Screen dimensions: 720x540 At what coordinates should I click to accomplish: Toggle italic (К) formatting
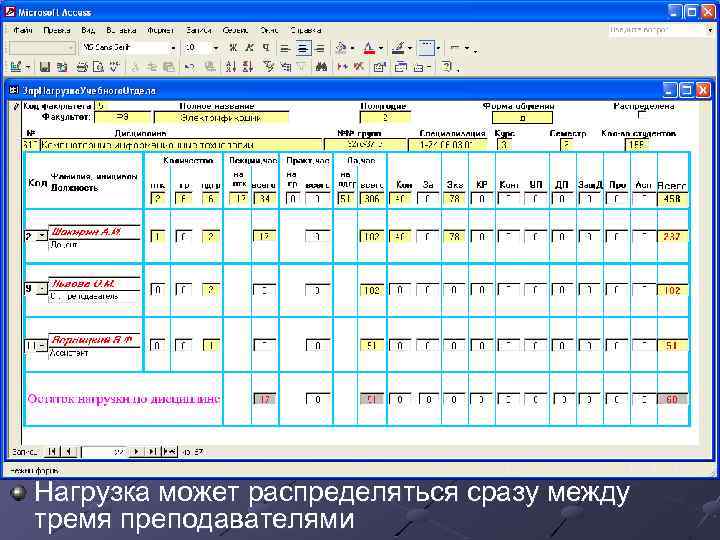[x=249, y=48]
